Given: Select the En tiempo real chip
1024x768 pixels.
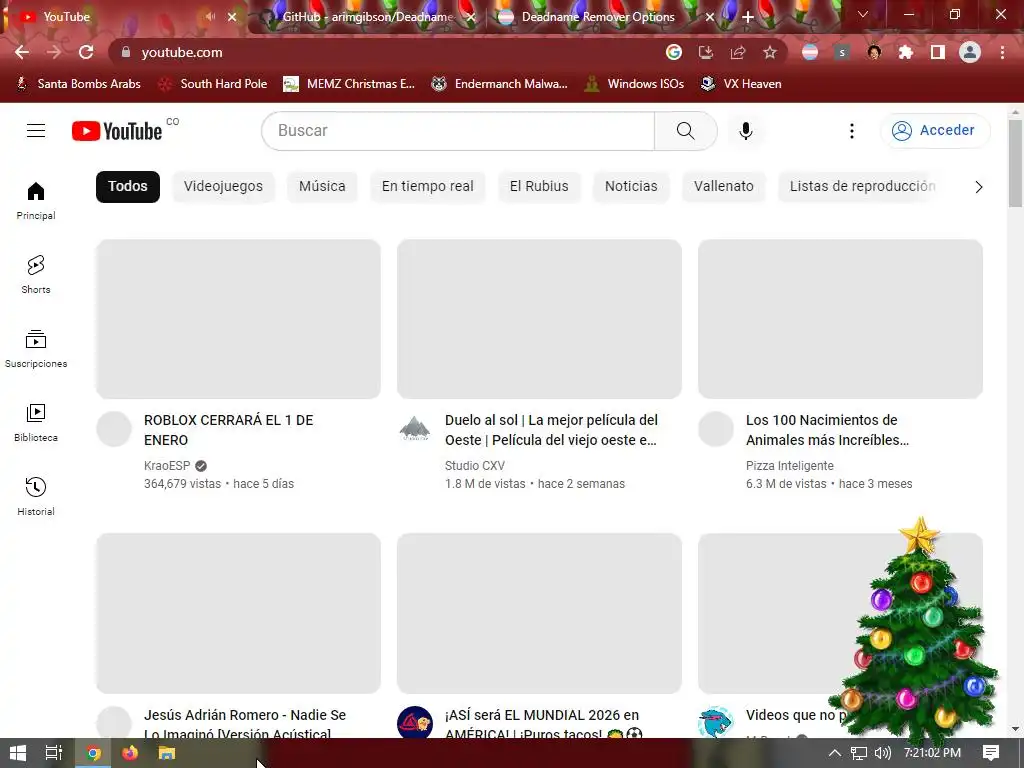Looking at the screenshot, I should point(428,187).
